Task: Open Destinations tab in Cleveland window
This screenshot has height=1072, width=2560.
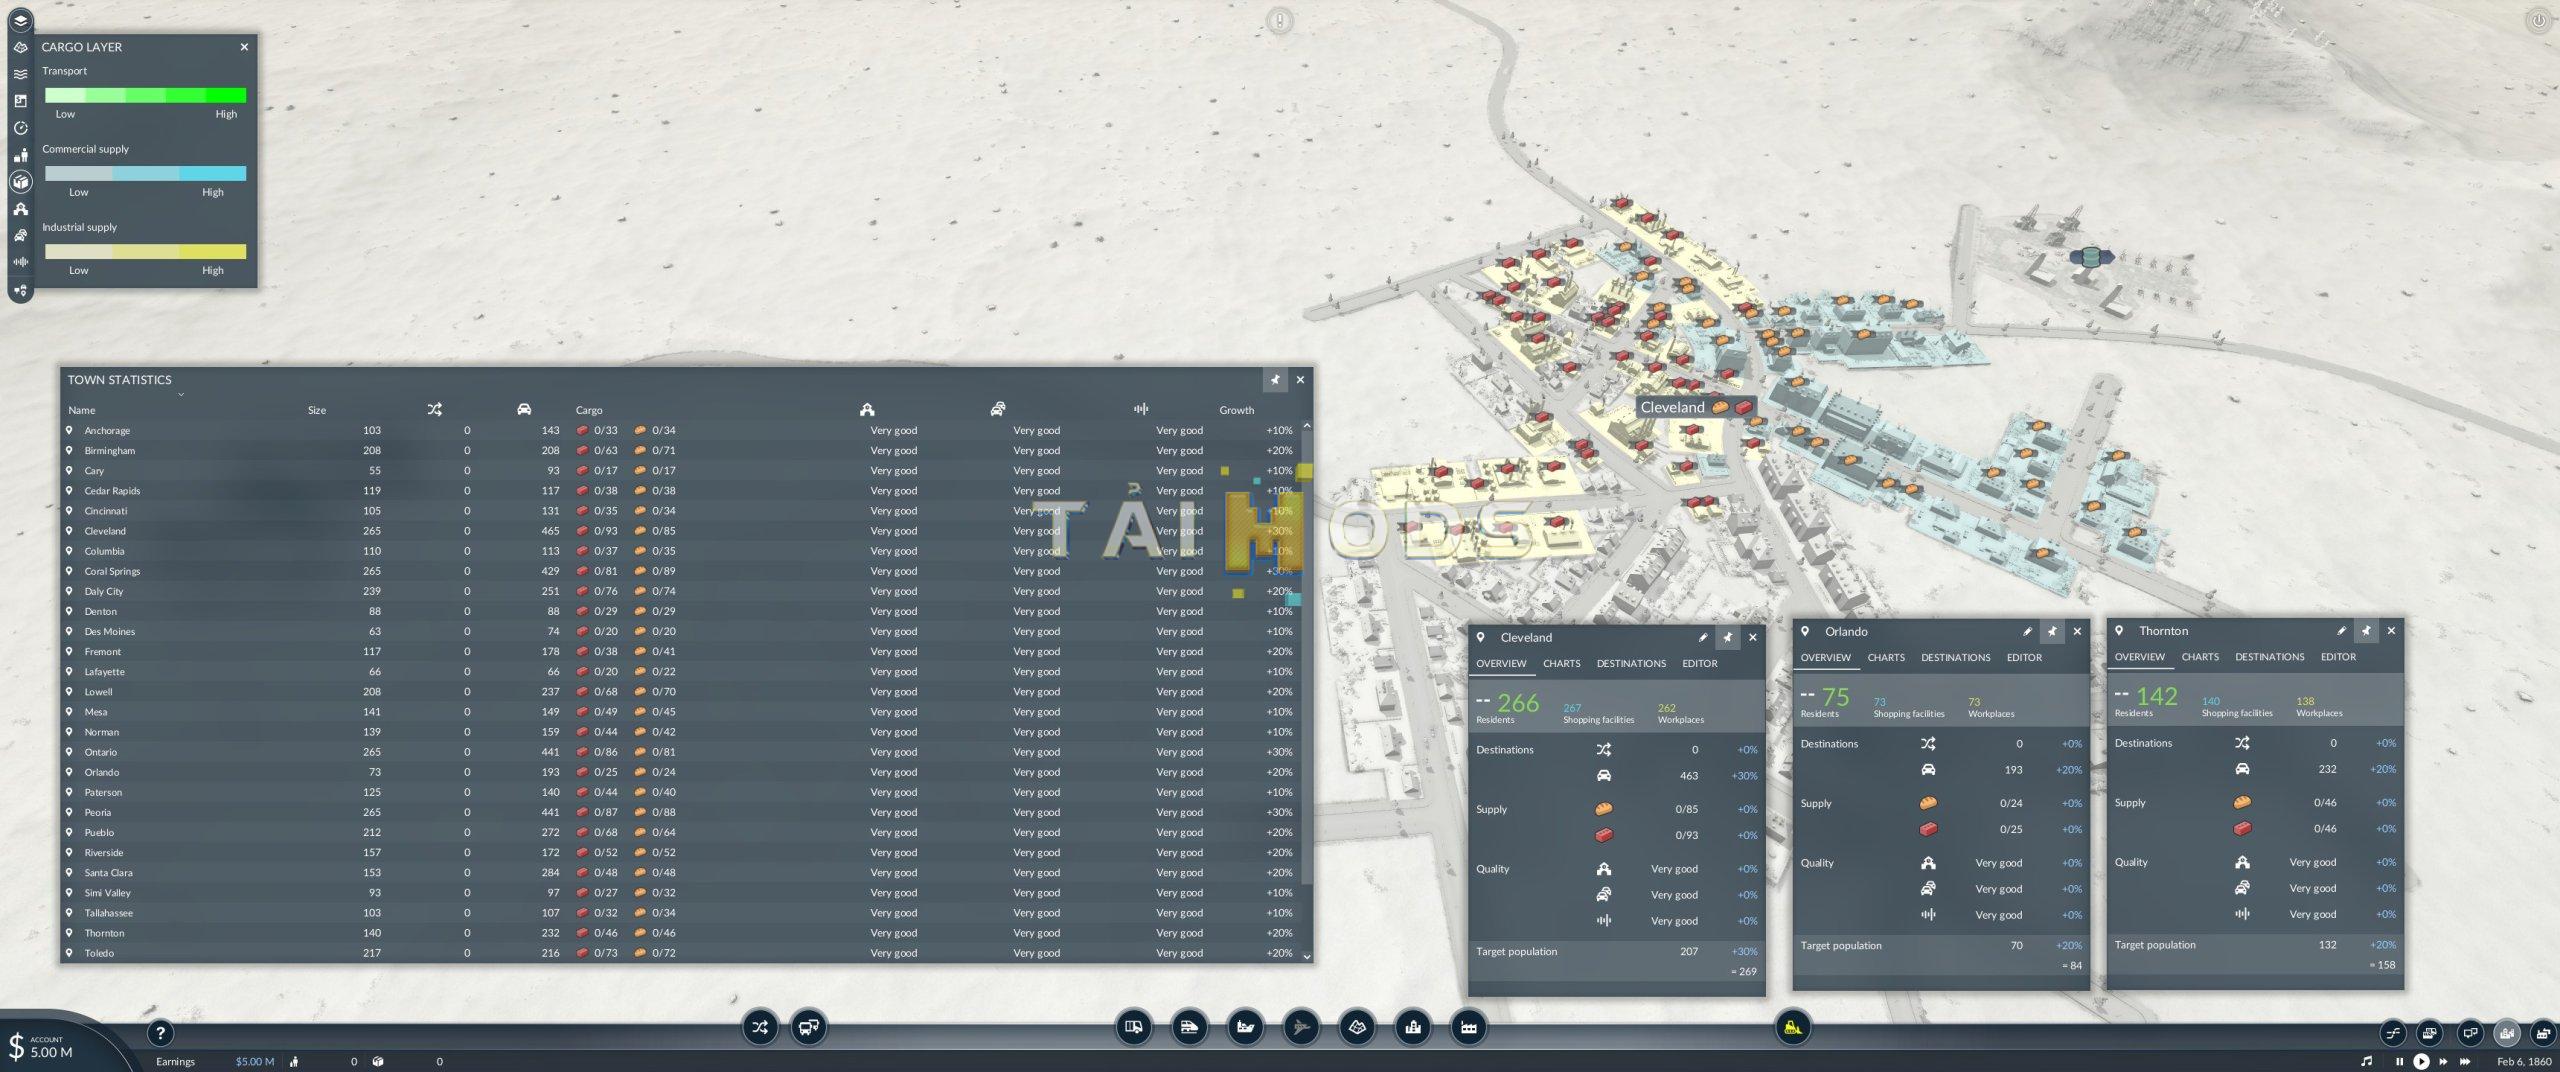Action: tap(1631, 664)
